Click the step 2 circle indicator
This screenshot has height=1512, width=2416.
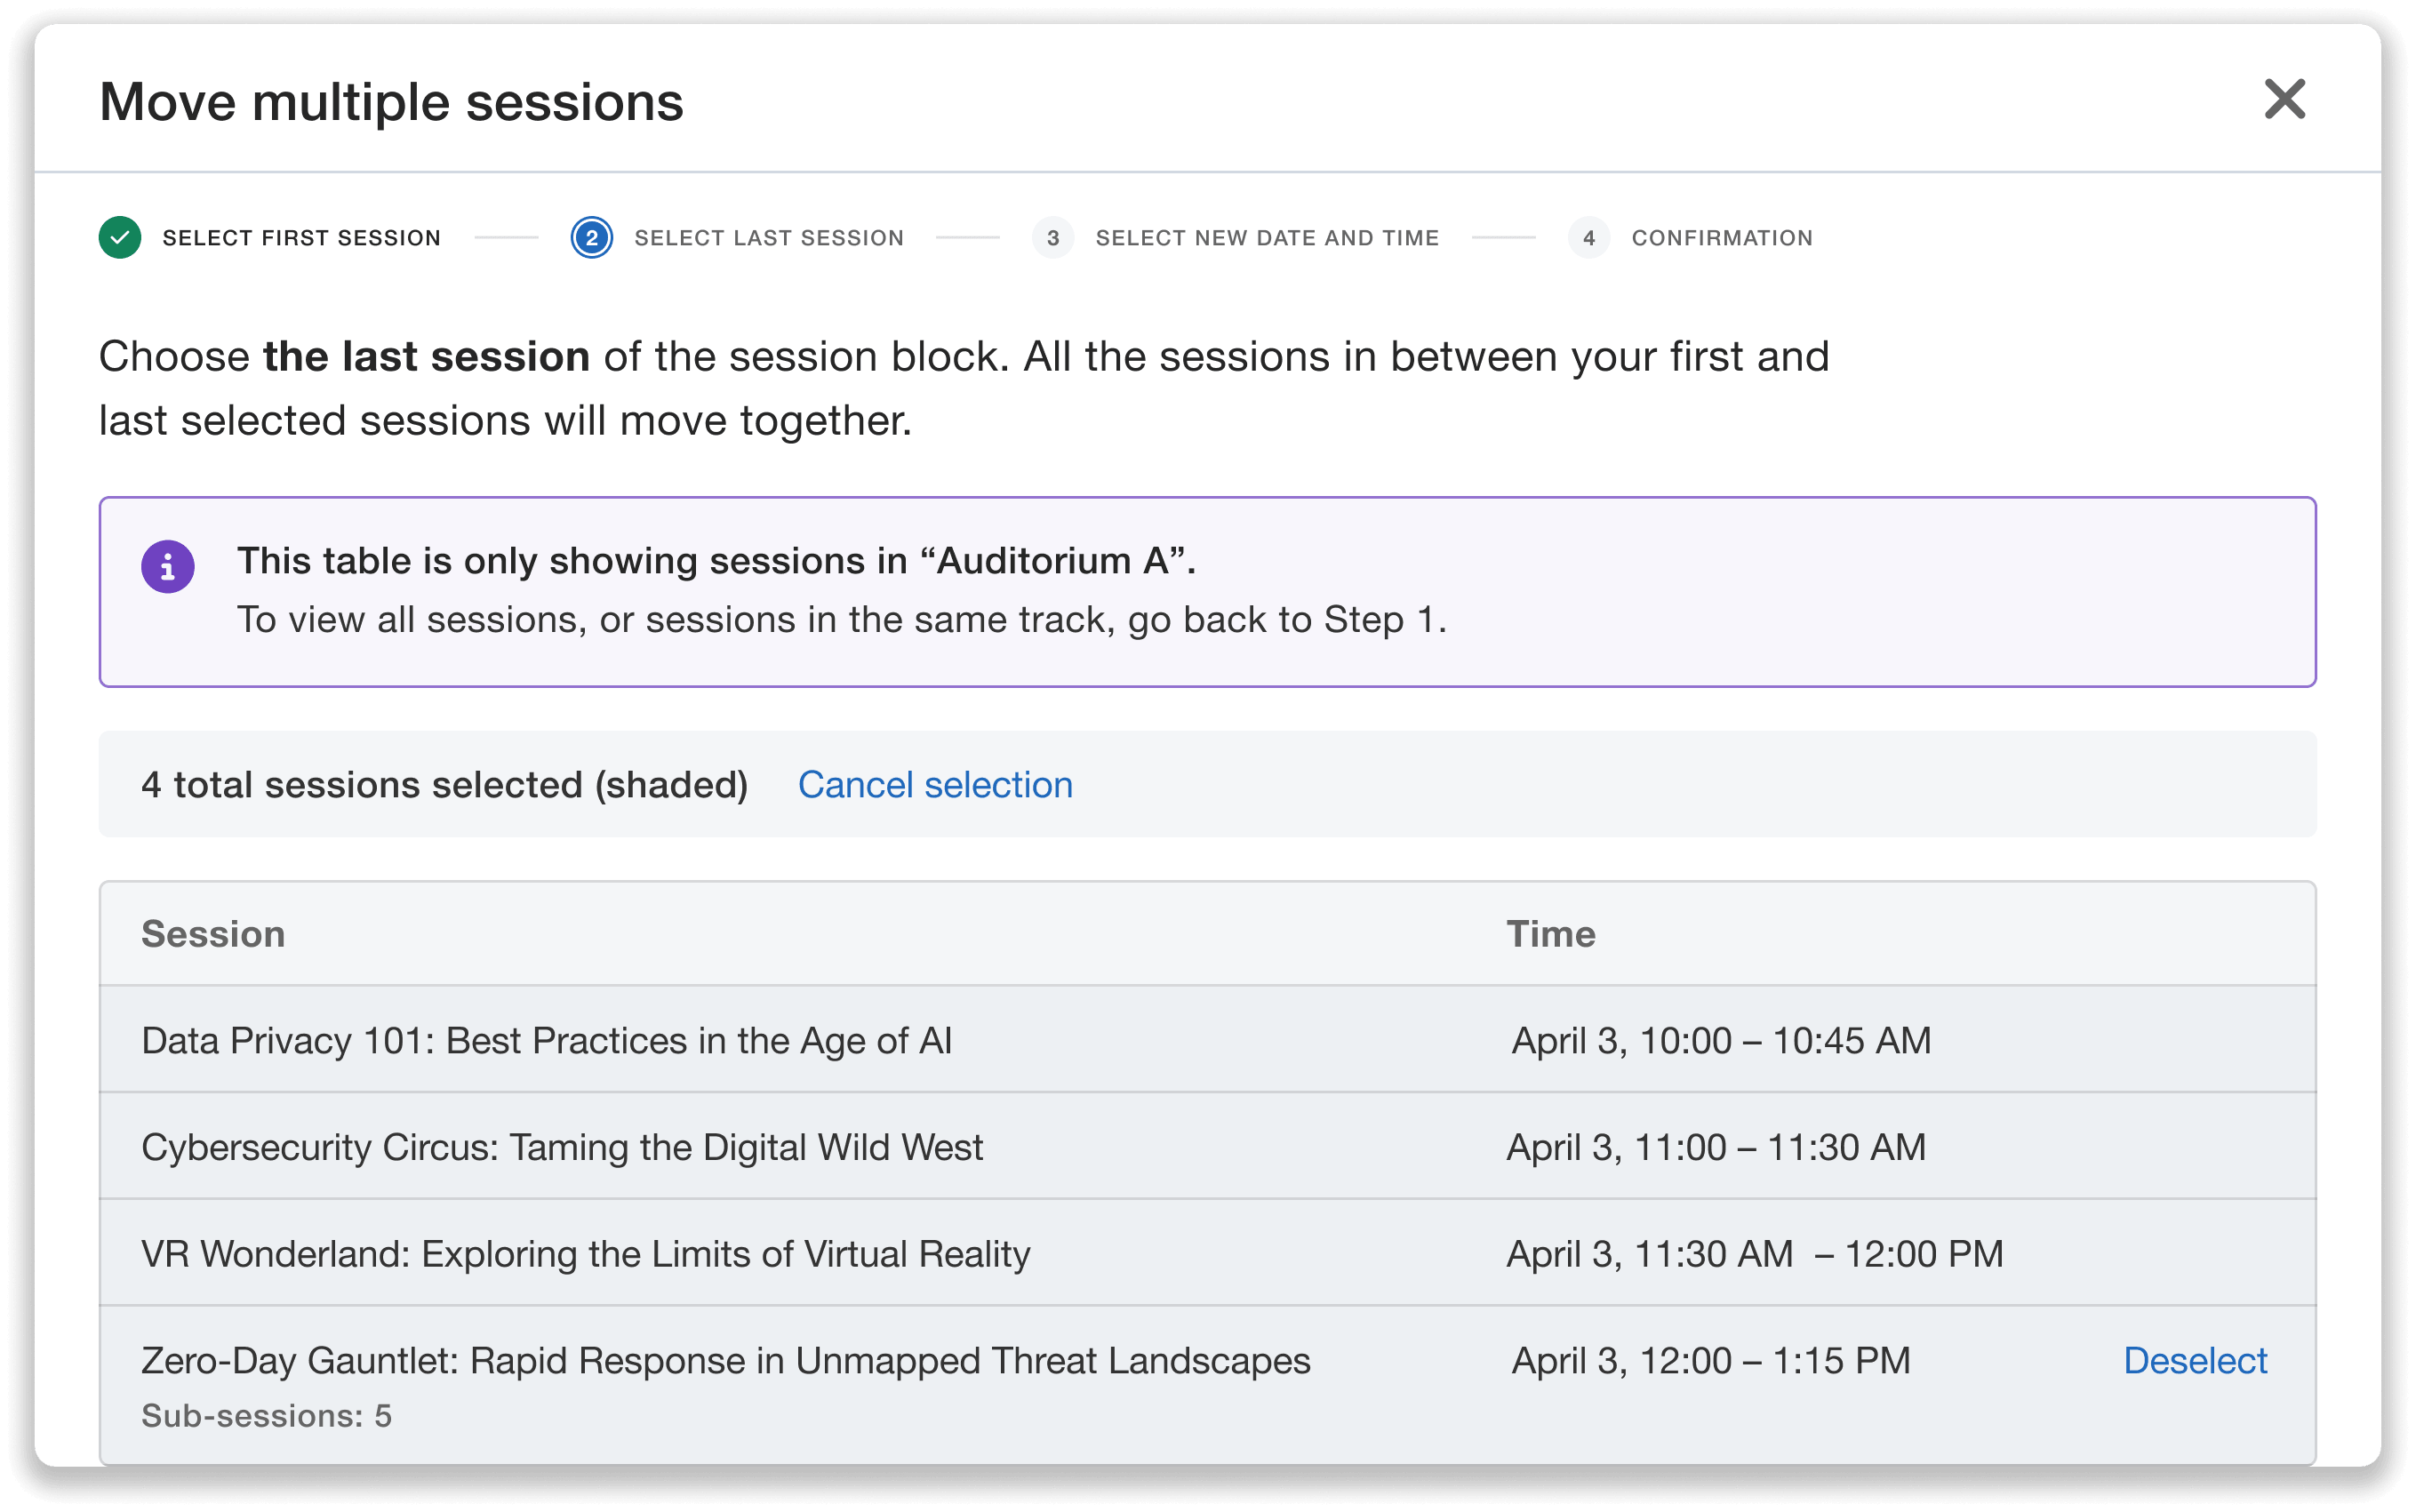(591, 237)
